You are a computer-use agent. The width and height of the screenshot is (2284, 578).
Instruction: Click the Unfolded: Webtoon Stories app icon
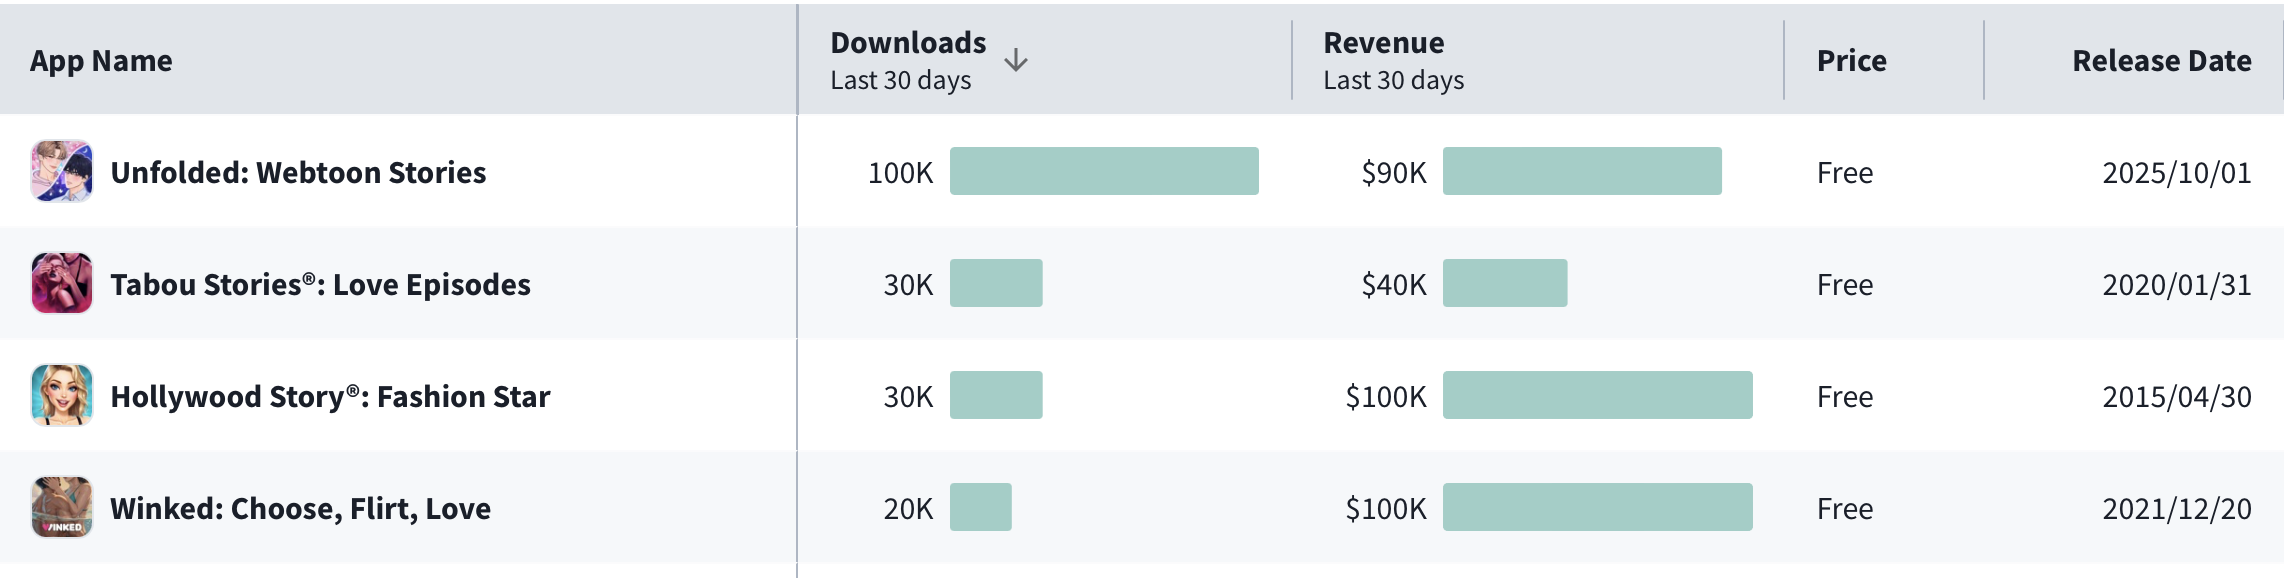click(62, 172)
